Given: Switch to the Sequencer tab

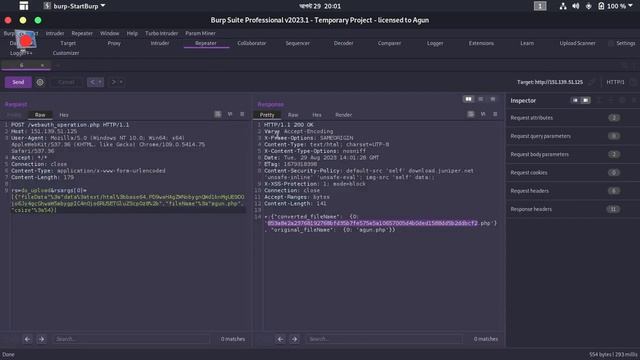Looking at the screenshot, I should click(297, 43).
